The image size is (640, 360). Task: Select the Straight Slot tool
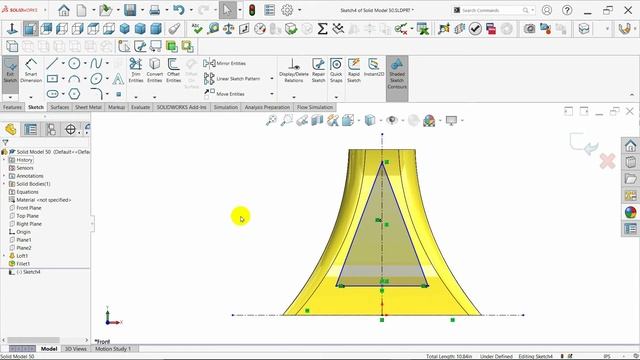[x=52, y=94]
